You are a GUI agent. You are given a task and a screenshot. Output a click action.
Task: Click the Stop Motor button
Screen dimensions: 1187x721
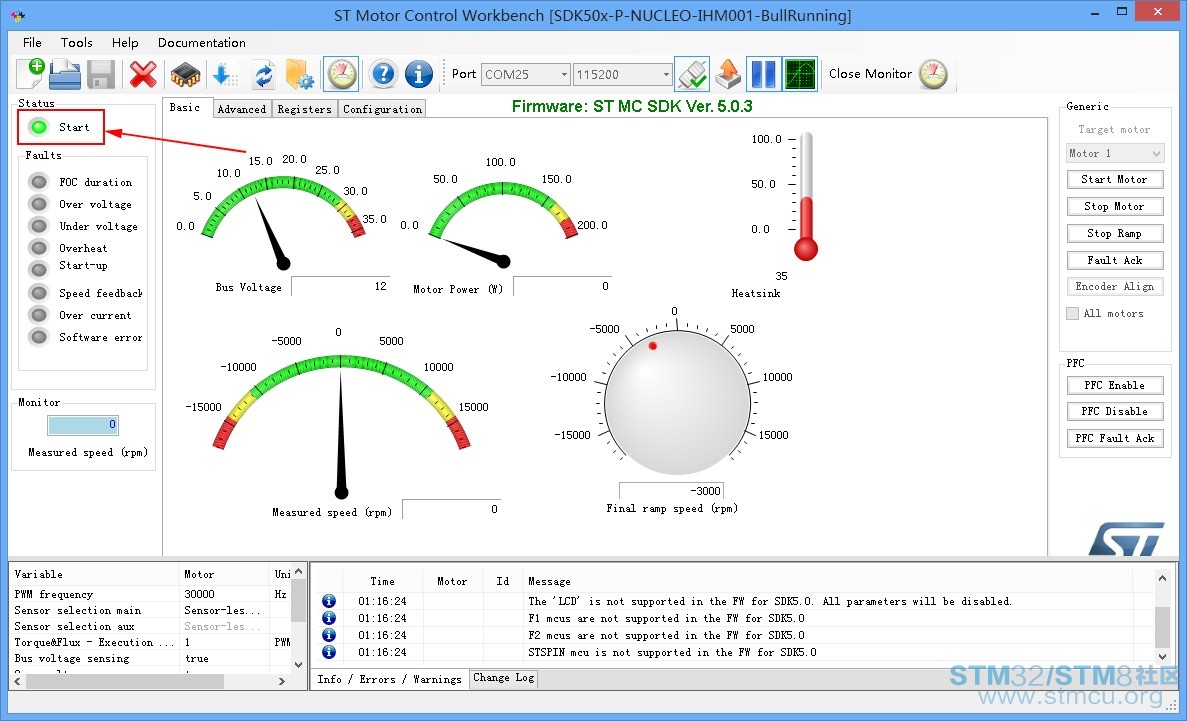click(1114, 206)
